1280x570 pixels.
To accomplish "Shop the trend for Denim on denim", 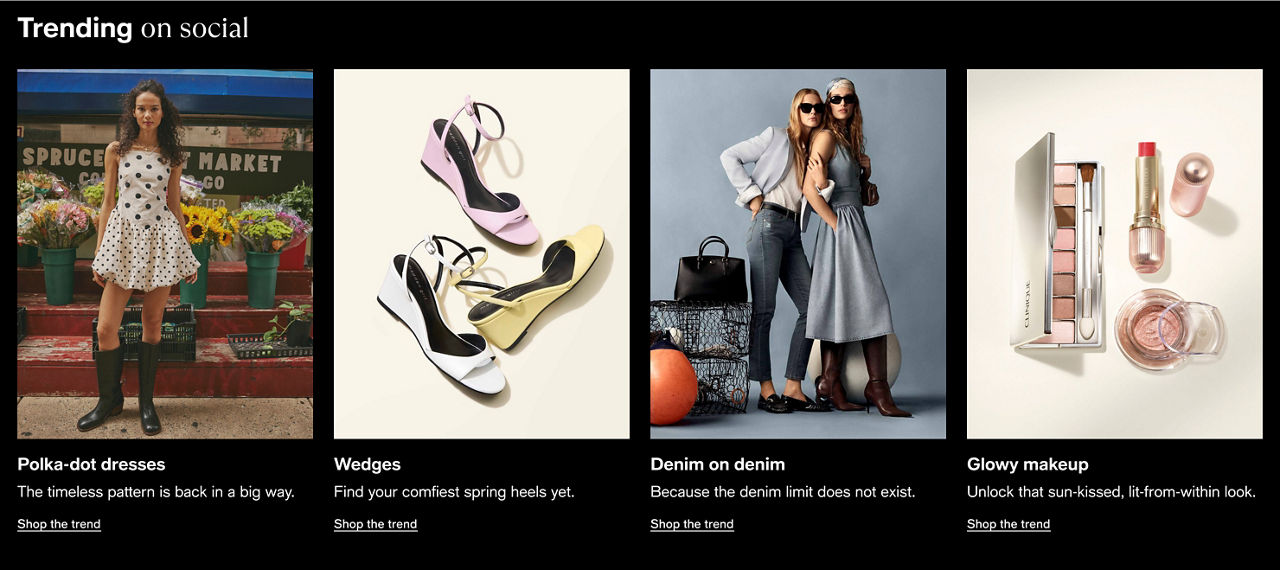I will point(692,524).
